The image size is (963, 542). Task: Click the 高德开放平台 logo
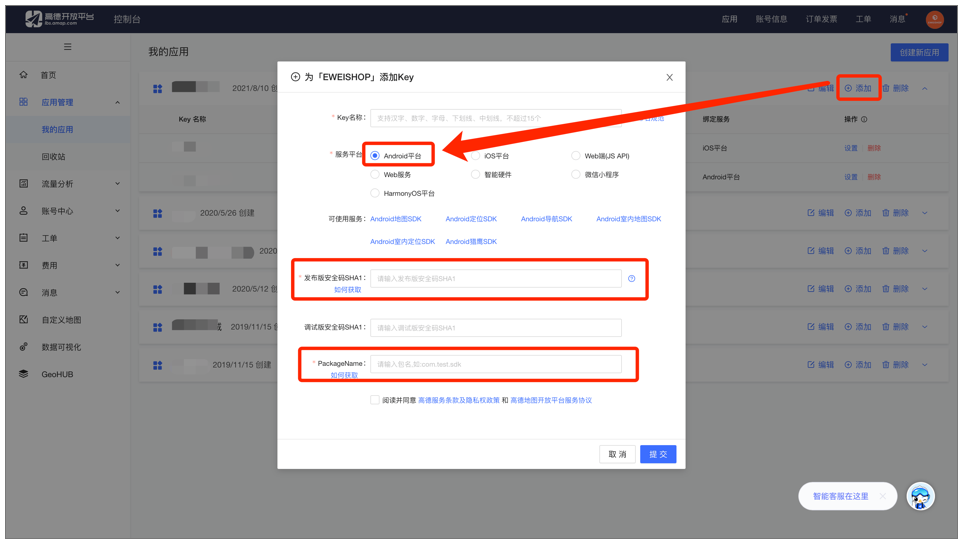point(60,19)
